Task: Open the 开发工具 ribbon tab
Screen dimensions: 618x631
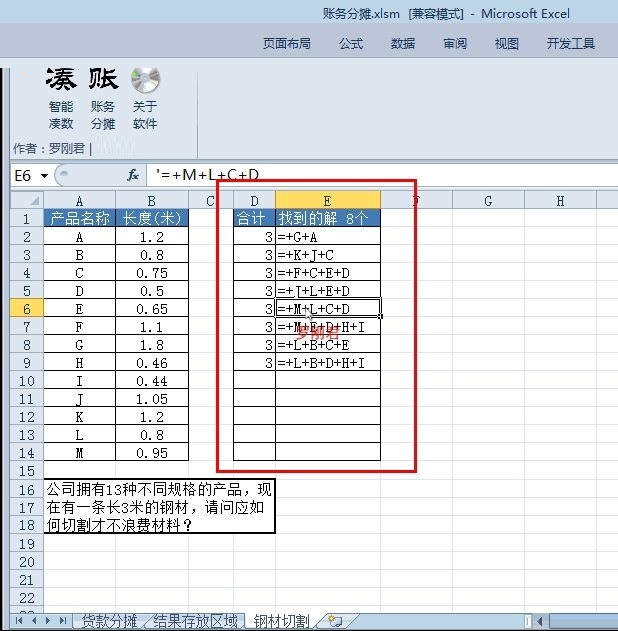Action: click(x=571, y=43)
